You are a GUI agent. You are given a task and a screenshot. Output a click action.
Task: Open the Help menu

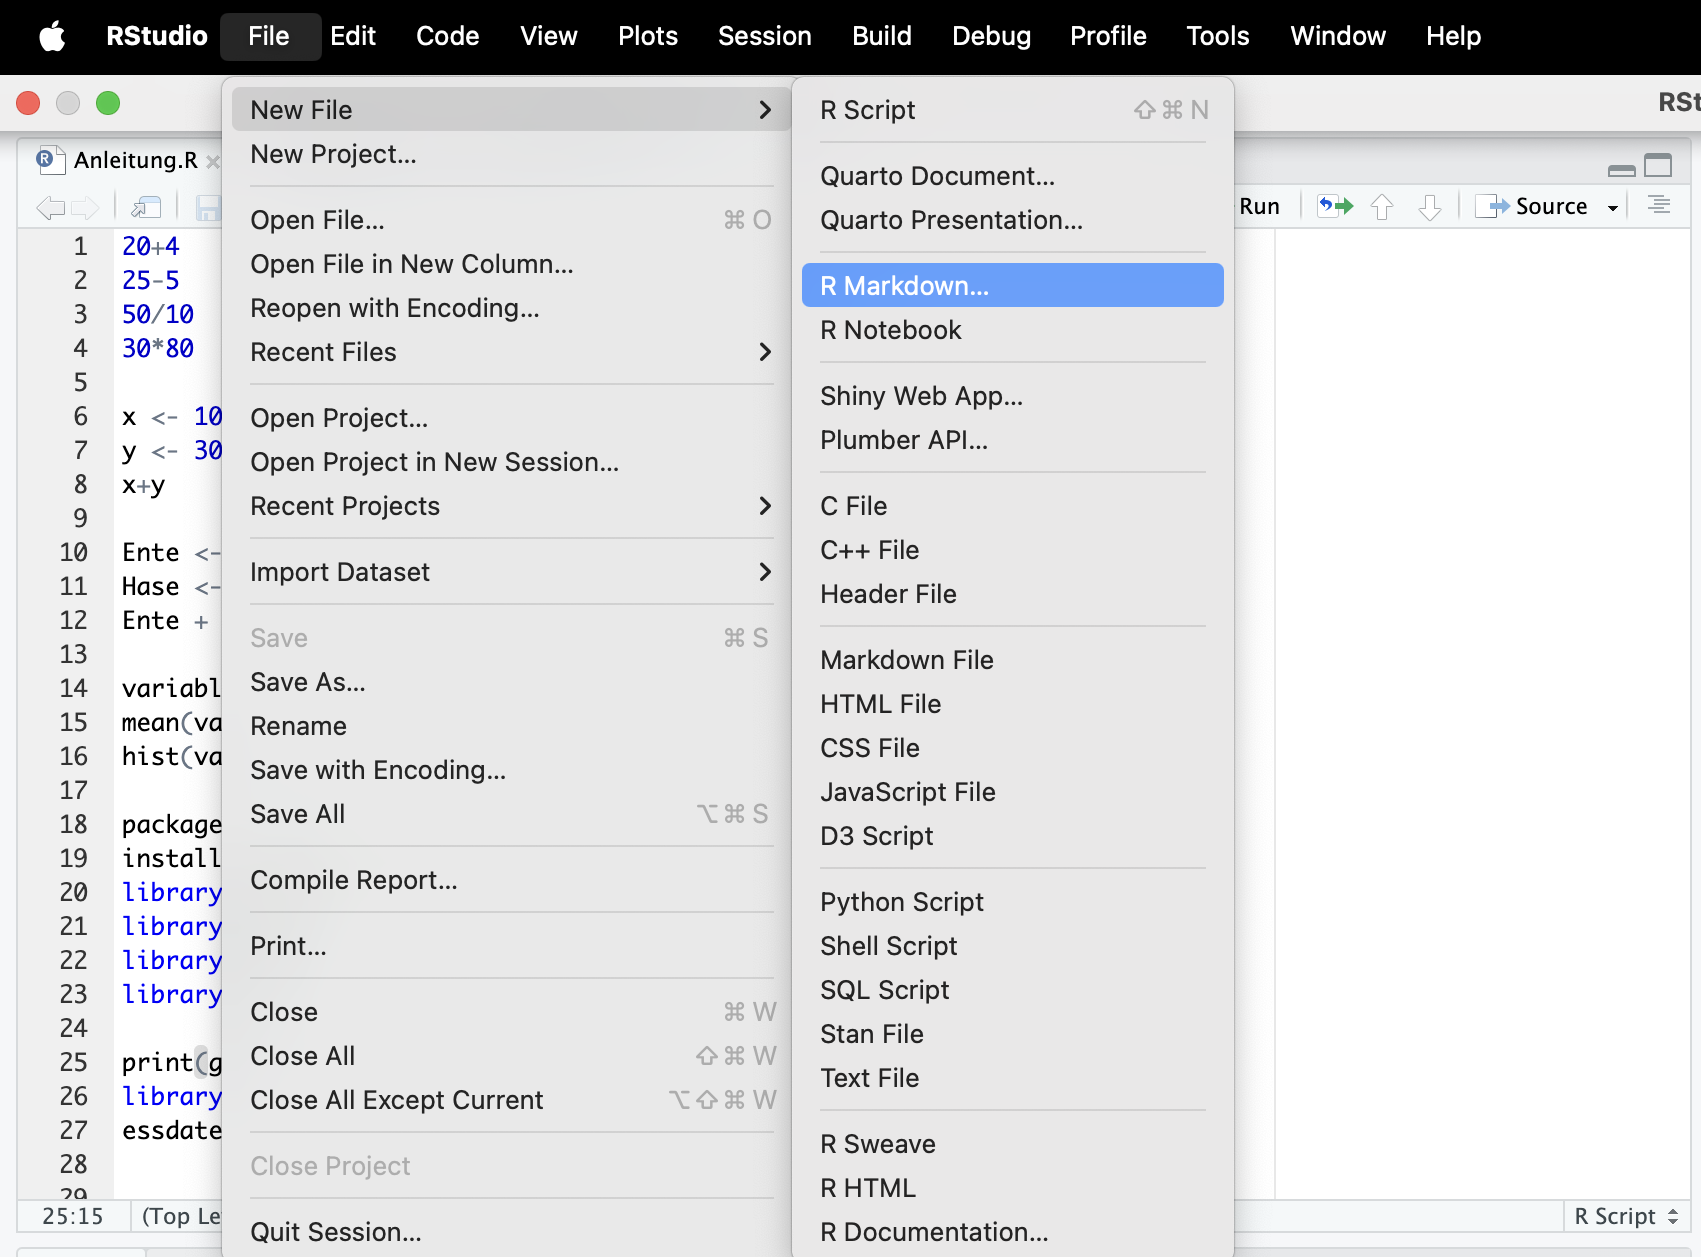coord(1453,36)
